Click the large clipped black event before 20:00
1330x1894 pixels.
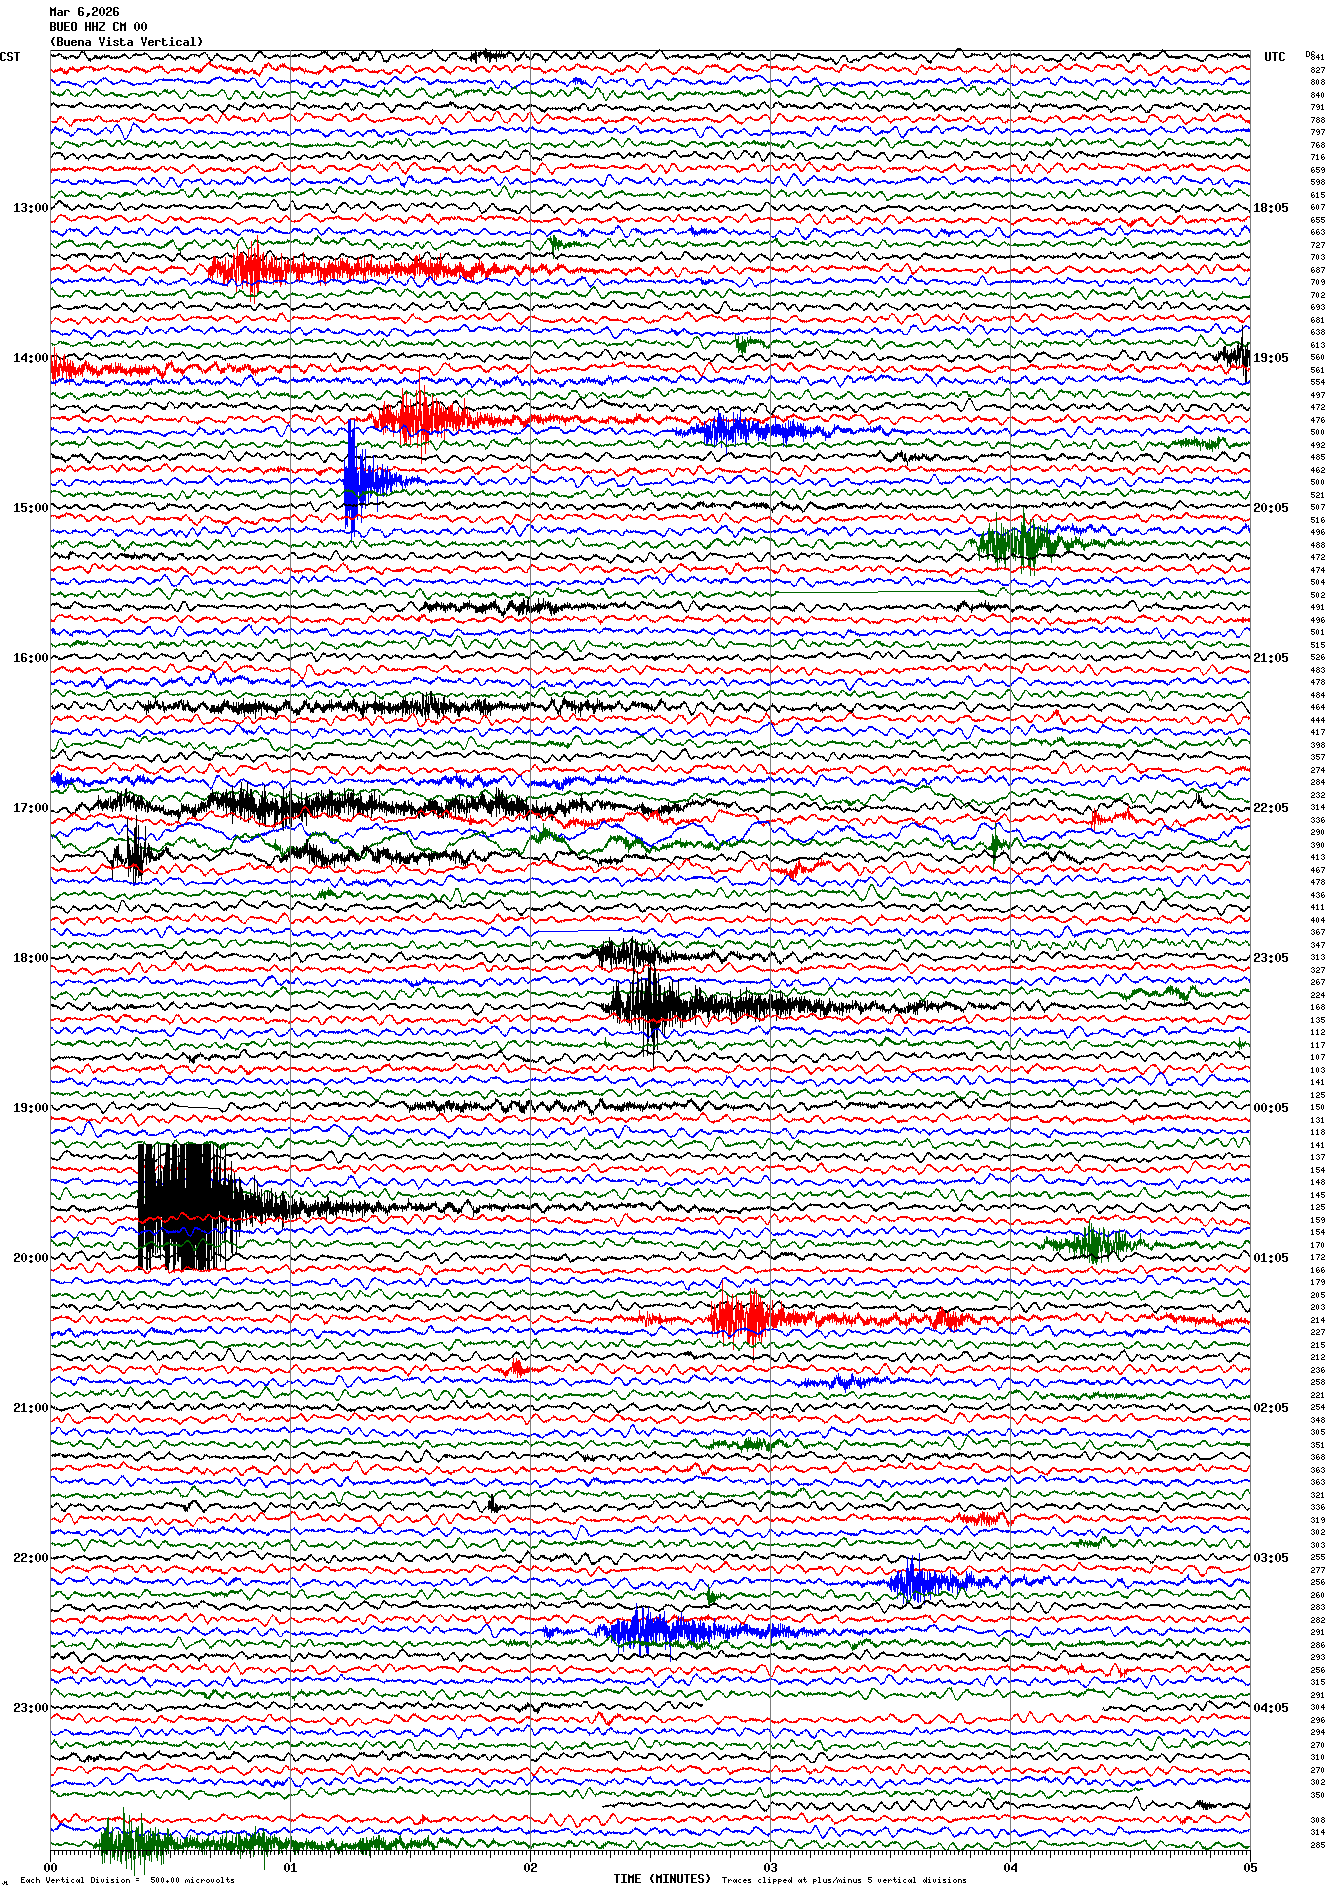coord(185,1205)
